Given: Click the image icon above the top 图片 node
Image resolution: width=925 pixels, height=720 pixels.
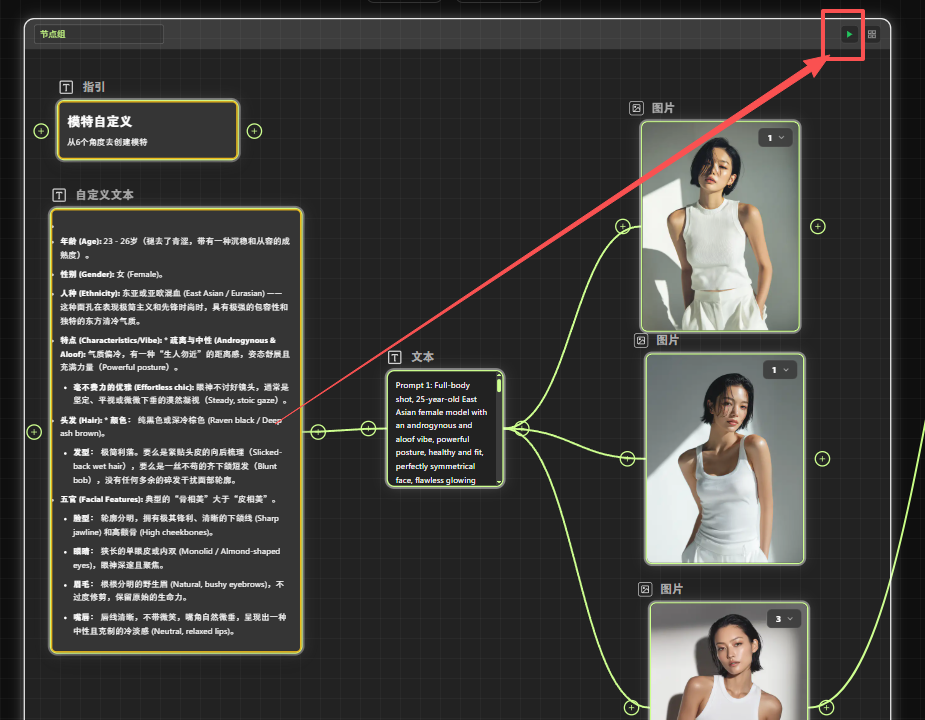Looking at the screenshot, I should coord(636,108).
